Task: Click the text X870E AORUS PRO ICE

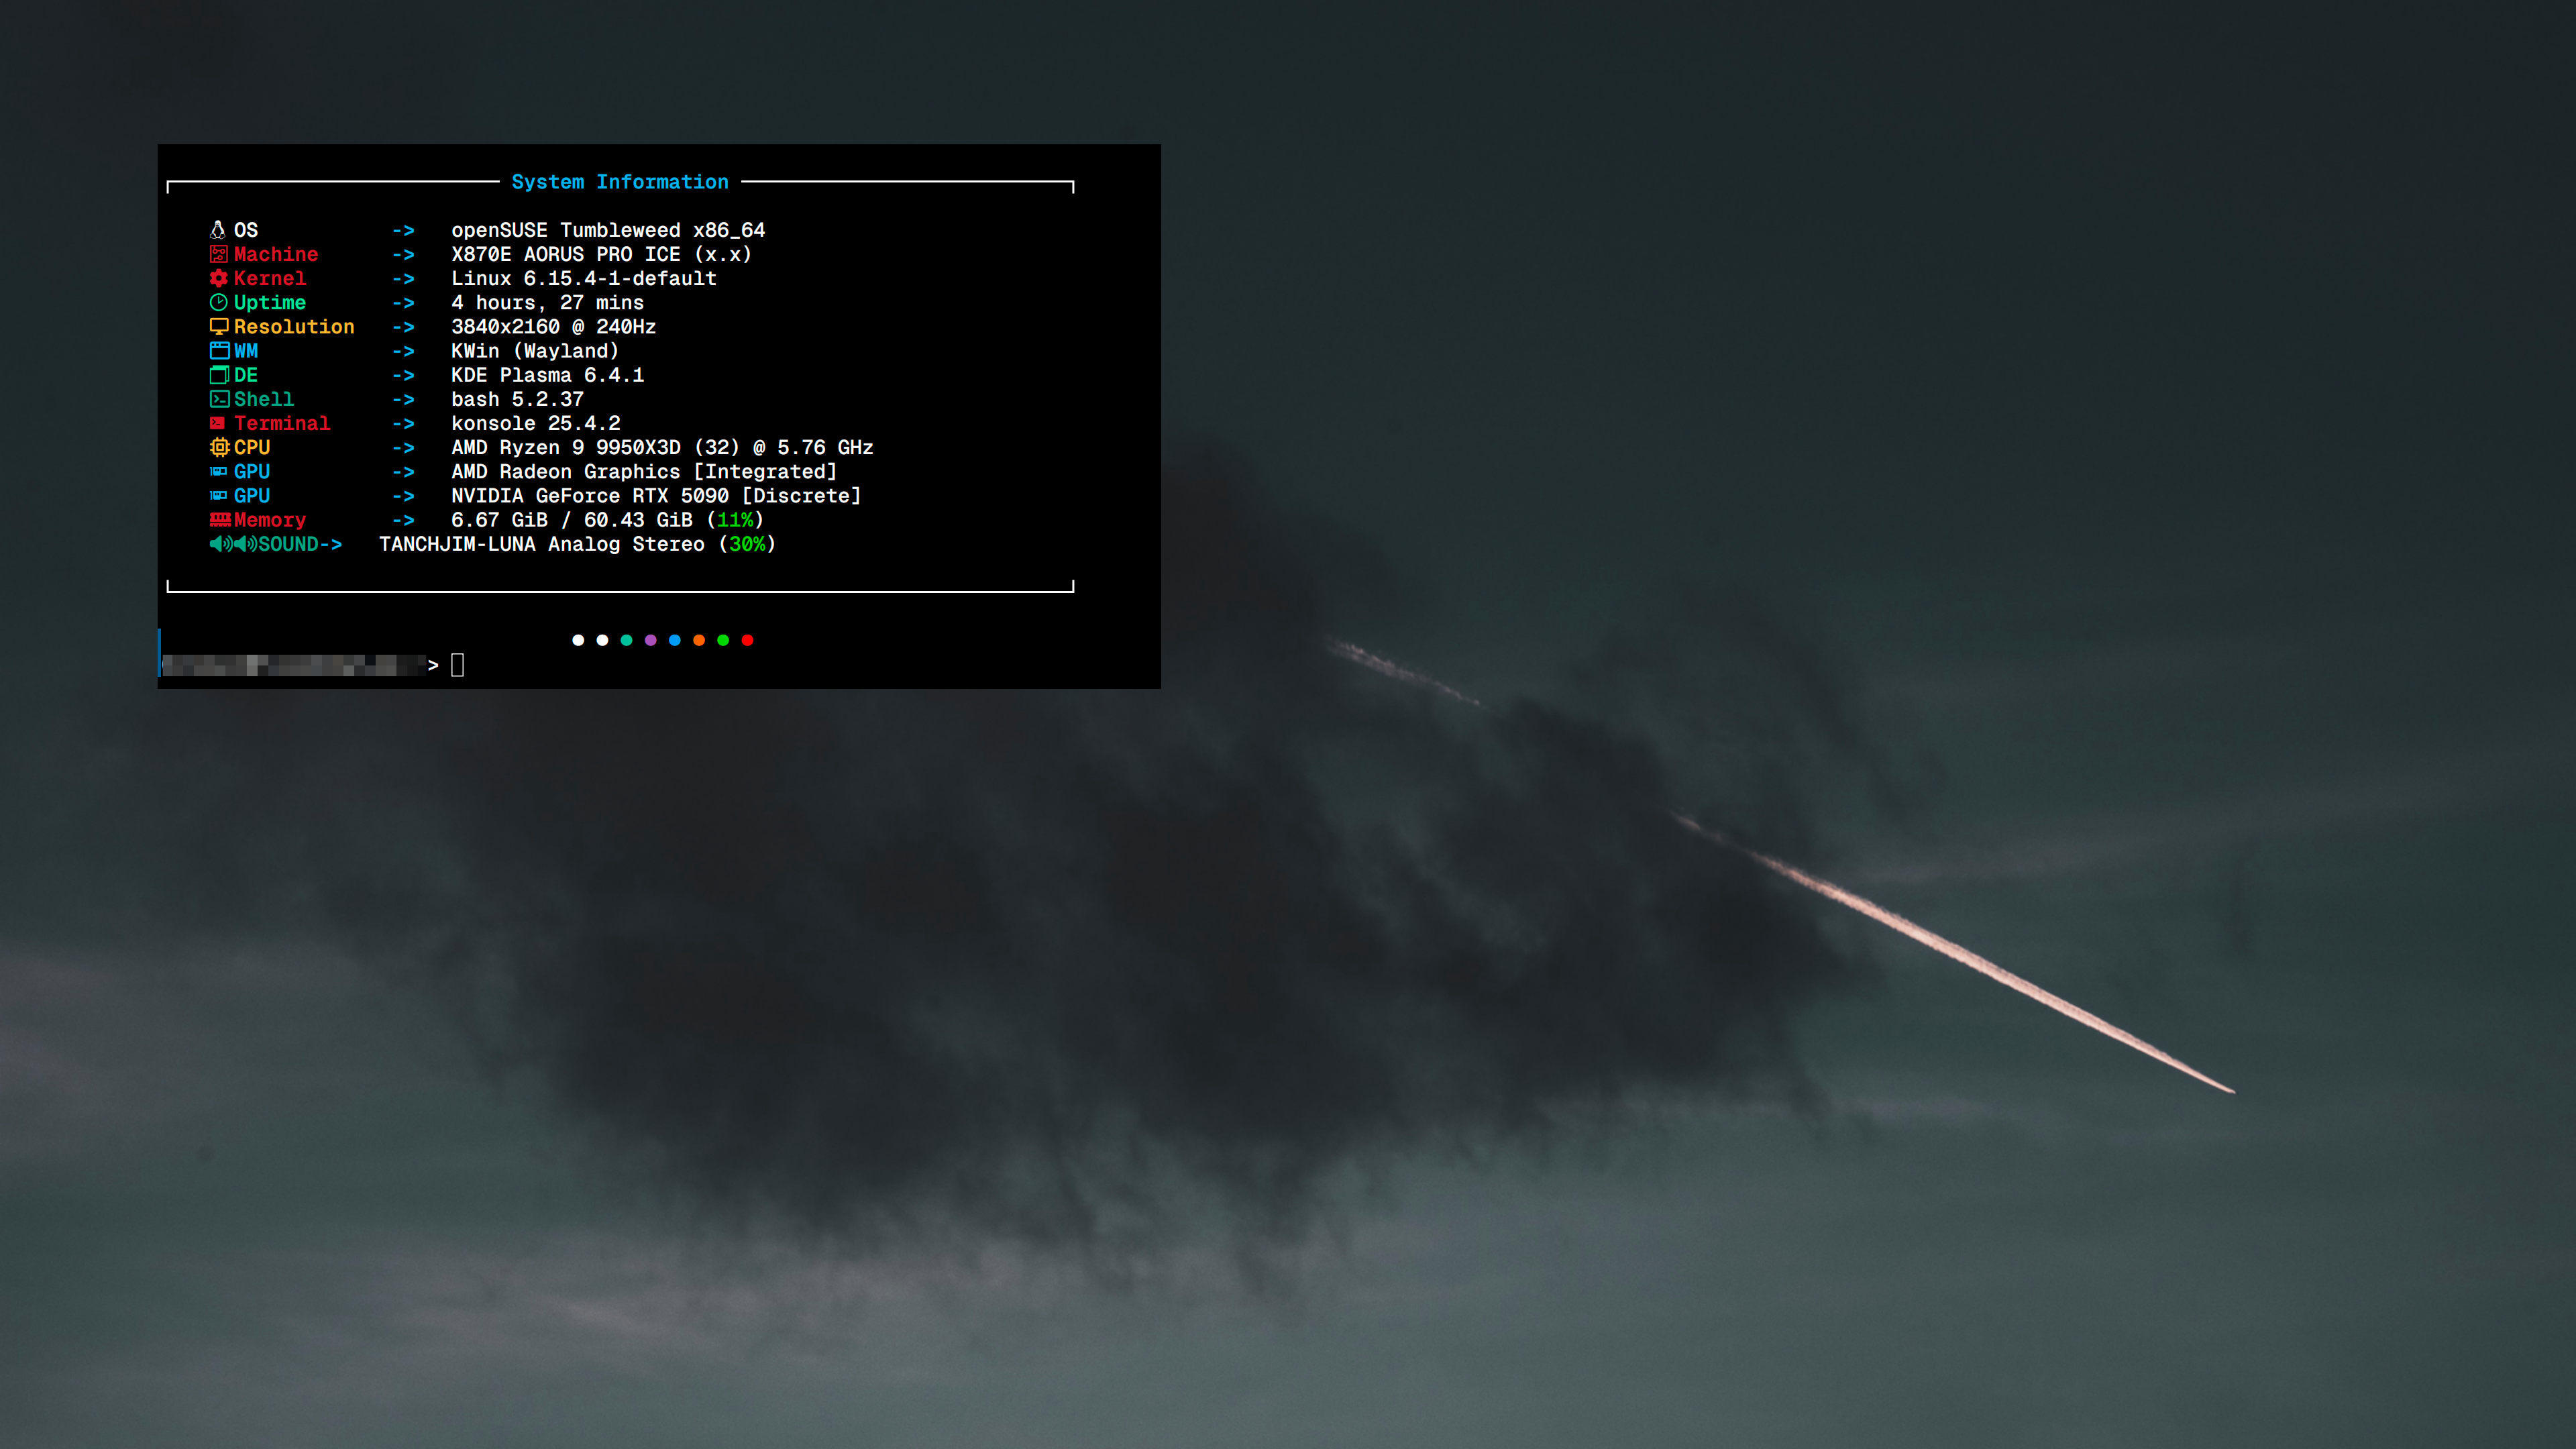Action: 566,254
